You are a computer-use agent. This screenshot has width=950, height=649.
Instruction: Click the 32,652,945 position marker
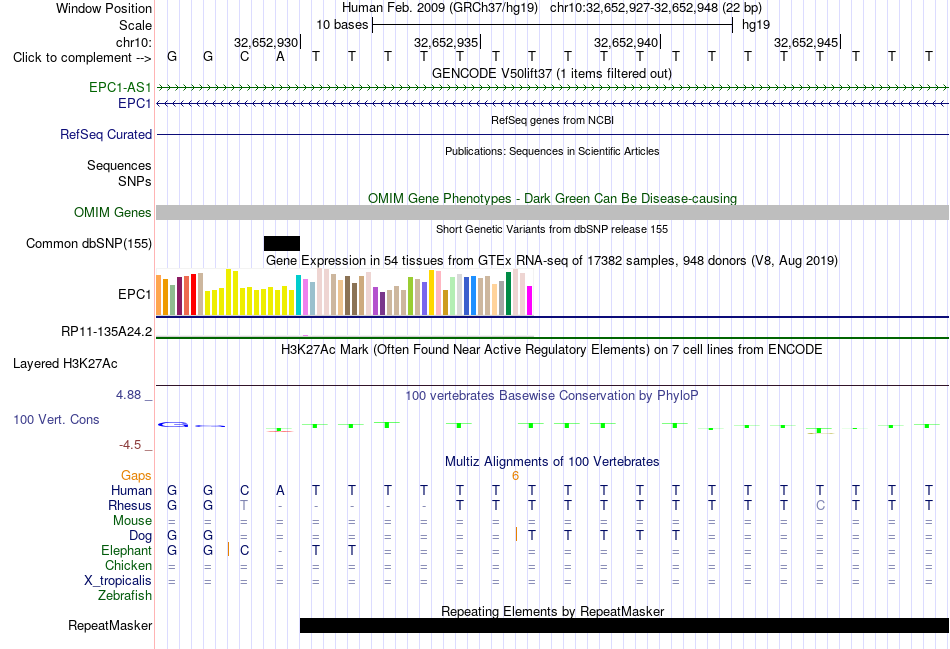[x=807, y=42]
